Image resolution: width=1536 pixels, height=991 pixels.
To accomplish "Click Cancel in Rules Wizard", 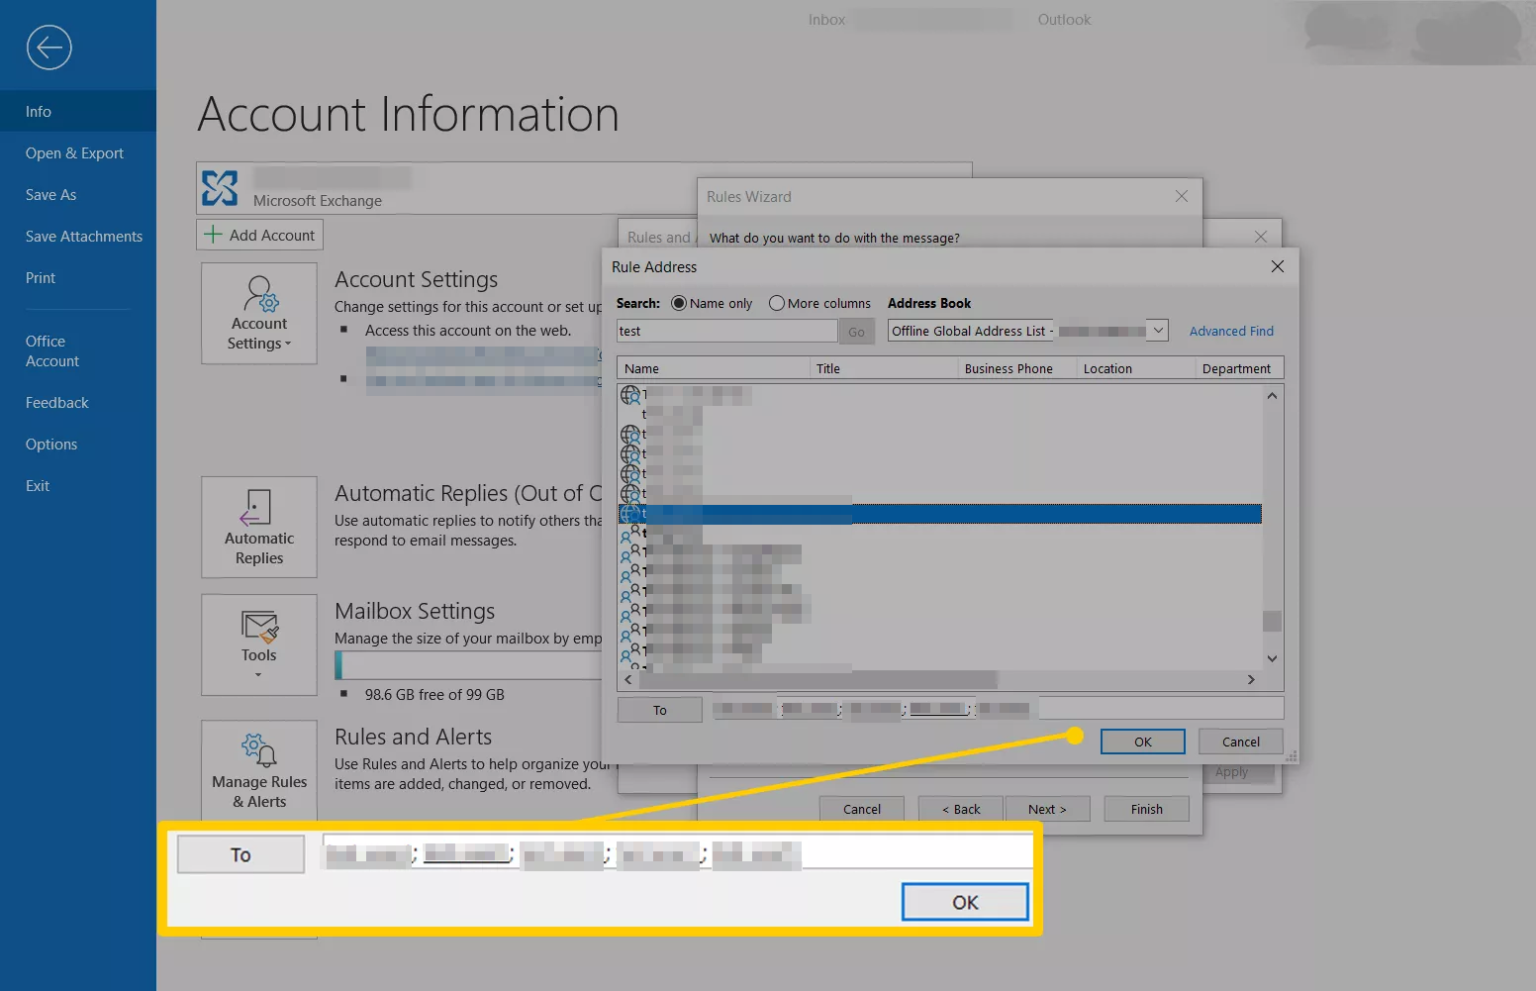I will (x=861, y=809).
